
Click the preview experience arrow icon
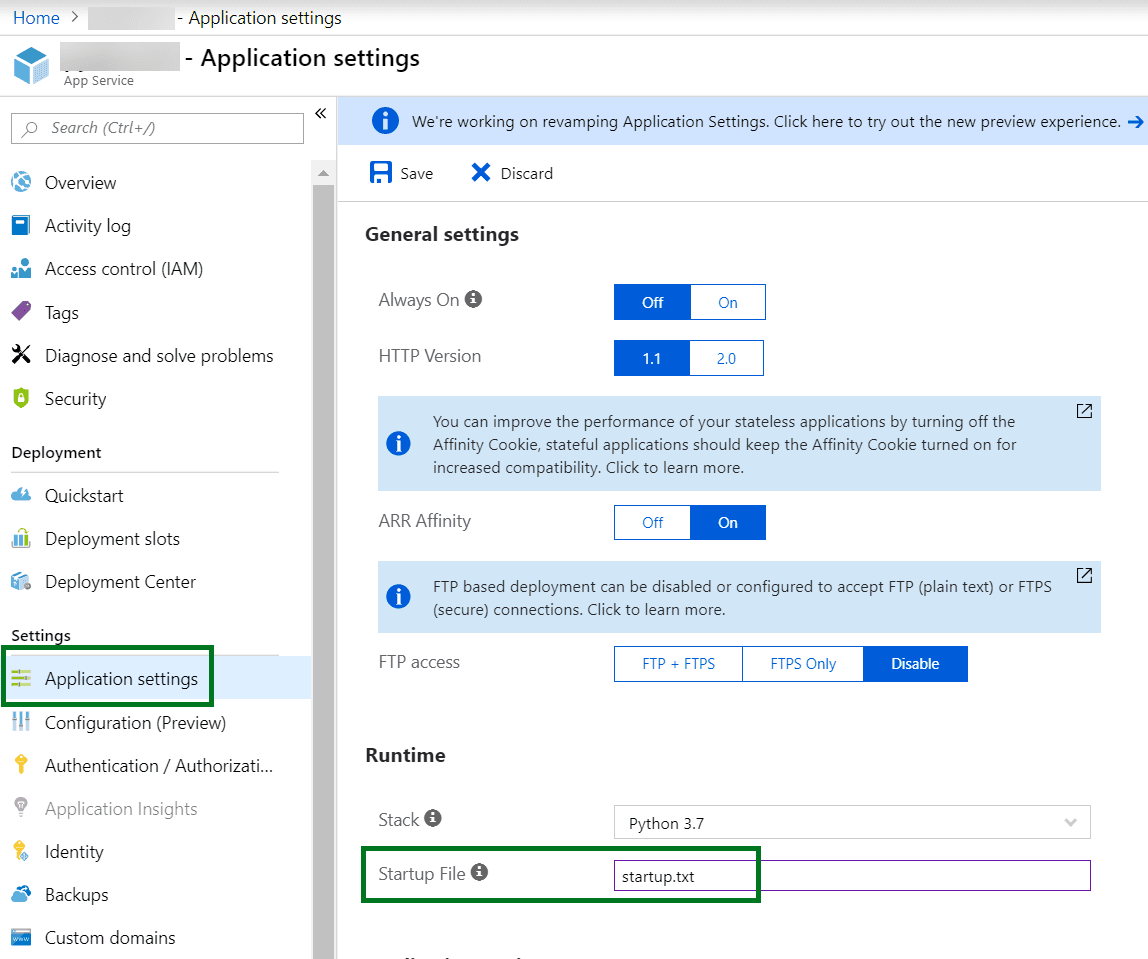tap(1135, 122)
